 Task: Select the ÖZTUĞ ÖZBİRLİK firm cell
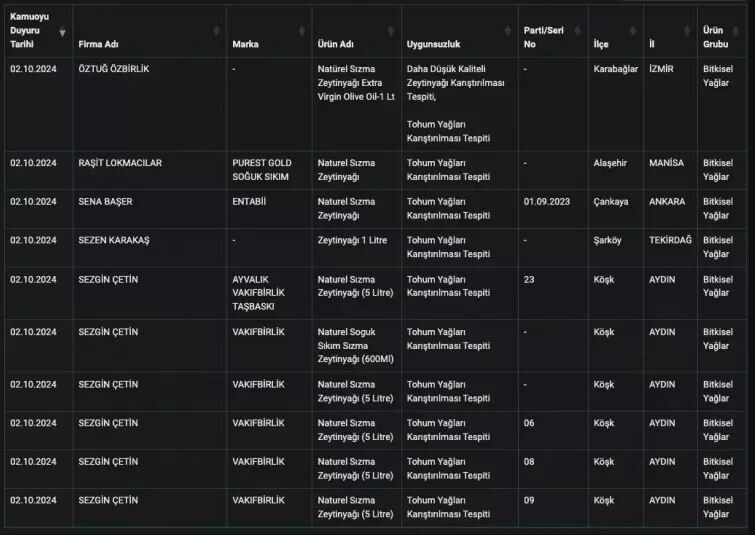point(113,69)
